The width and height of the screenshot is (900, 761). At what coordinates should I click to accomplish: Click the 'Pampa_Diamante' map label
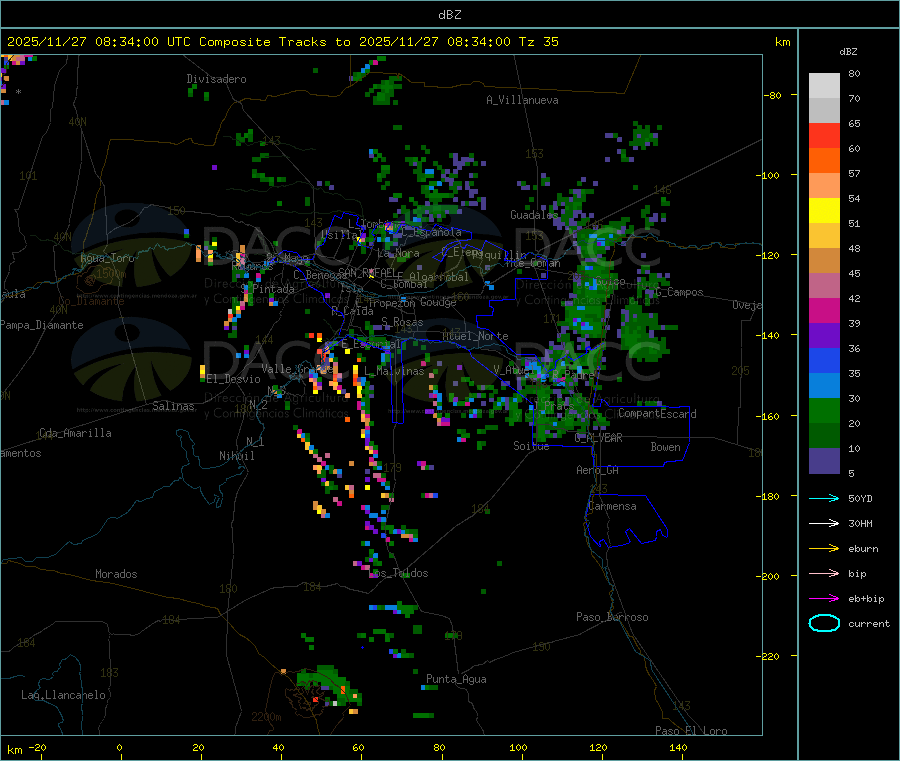coord(42,325)
